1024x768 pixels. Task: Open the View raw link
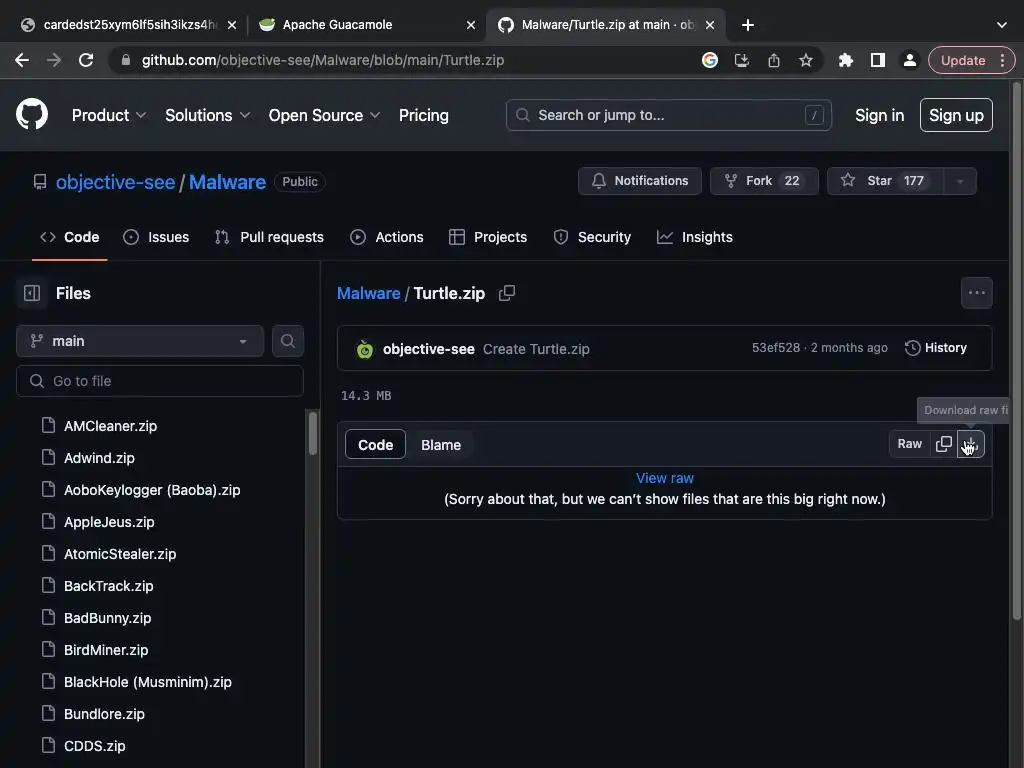click(665, 478)
